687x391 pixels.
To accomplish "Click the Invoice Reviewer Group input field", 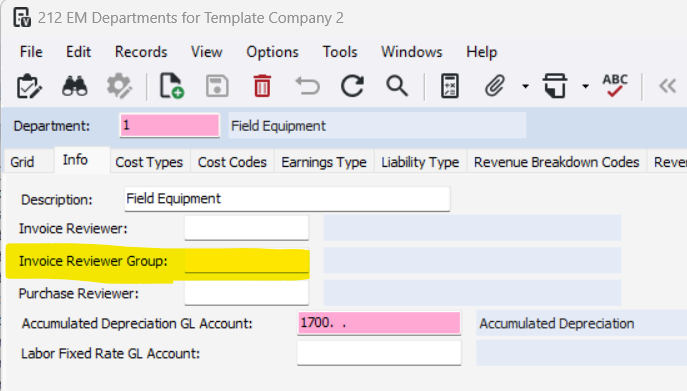I will coord(247,261).
